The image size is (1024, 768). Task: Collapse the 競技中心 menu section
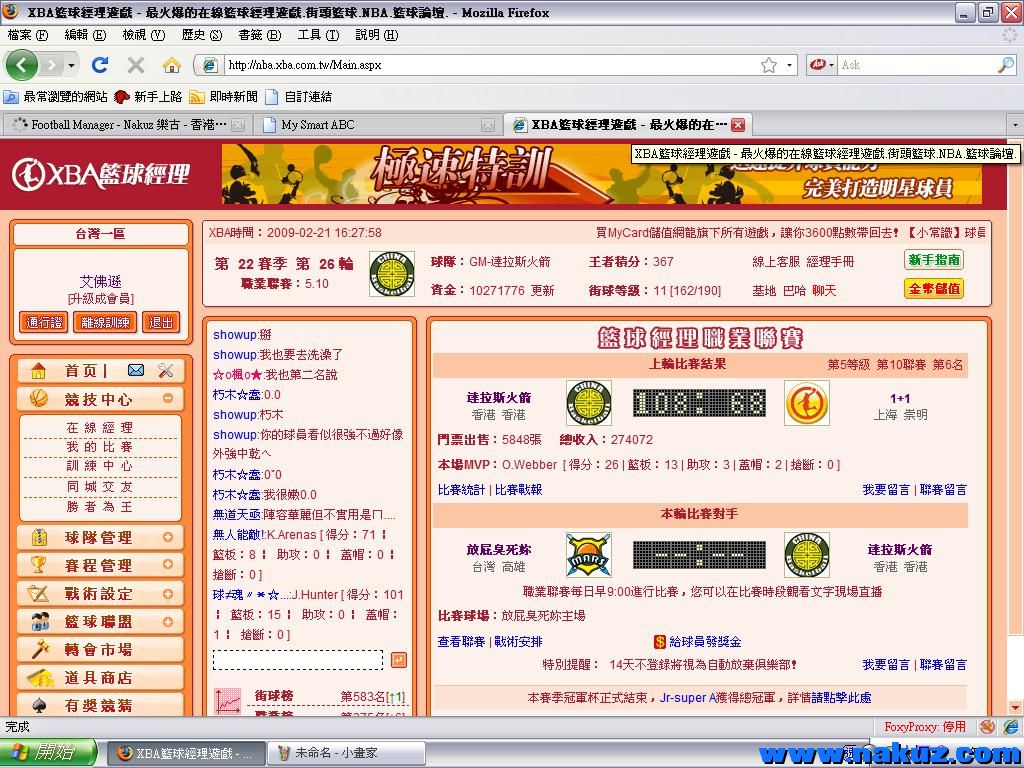[167, 399]
